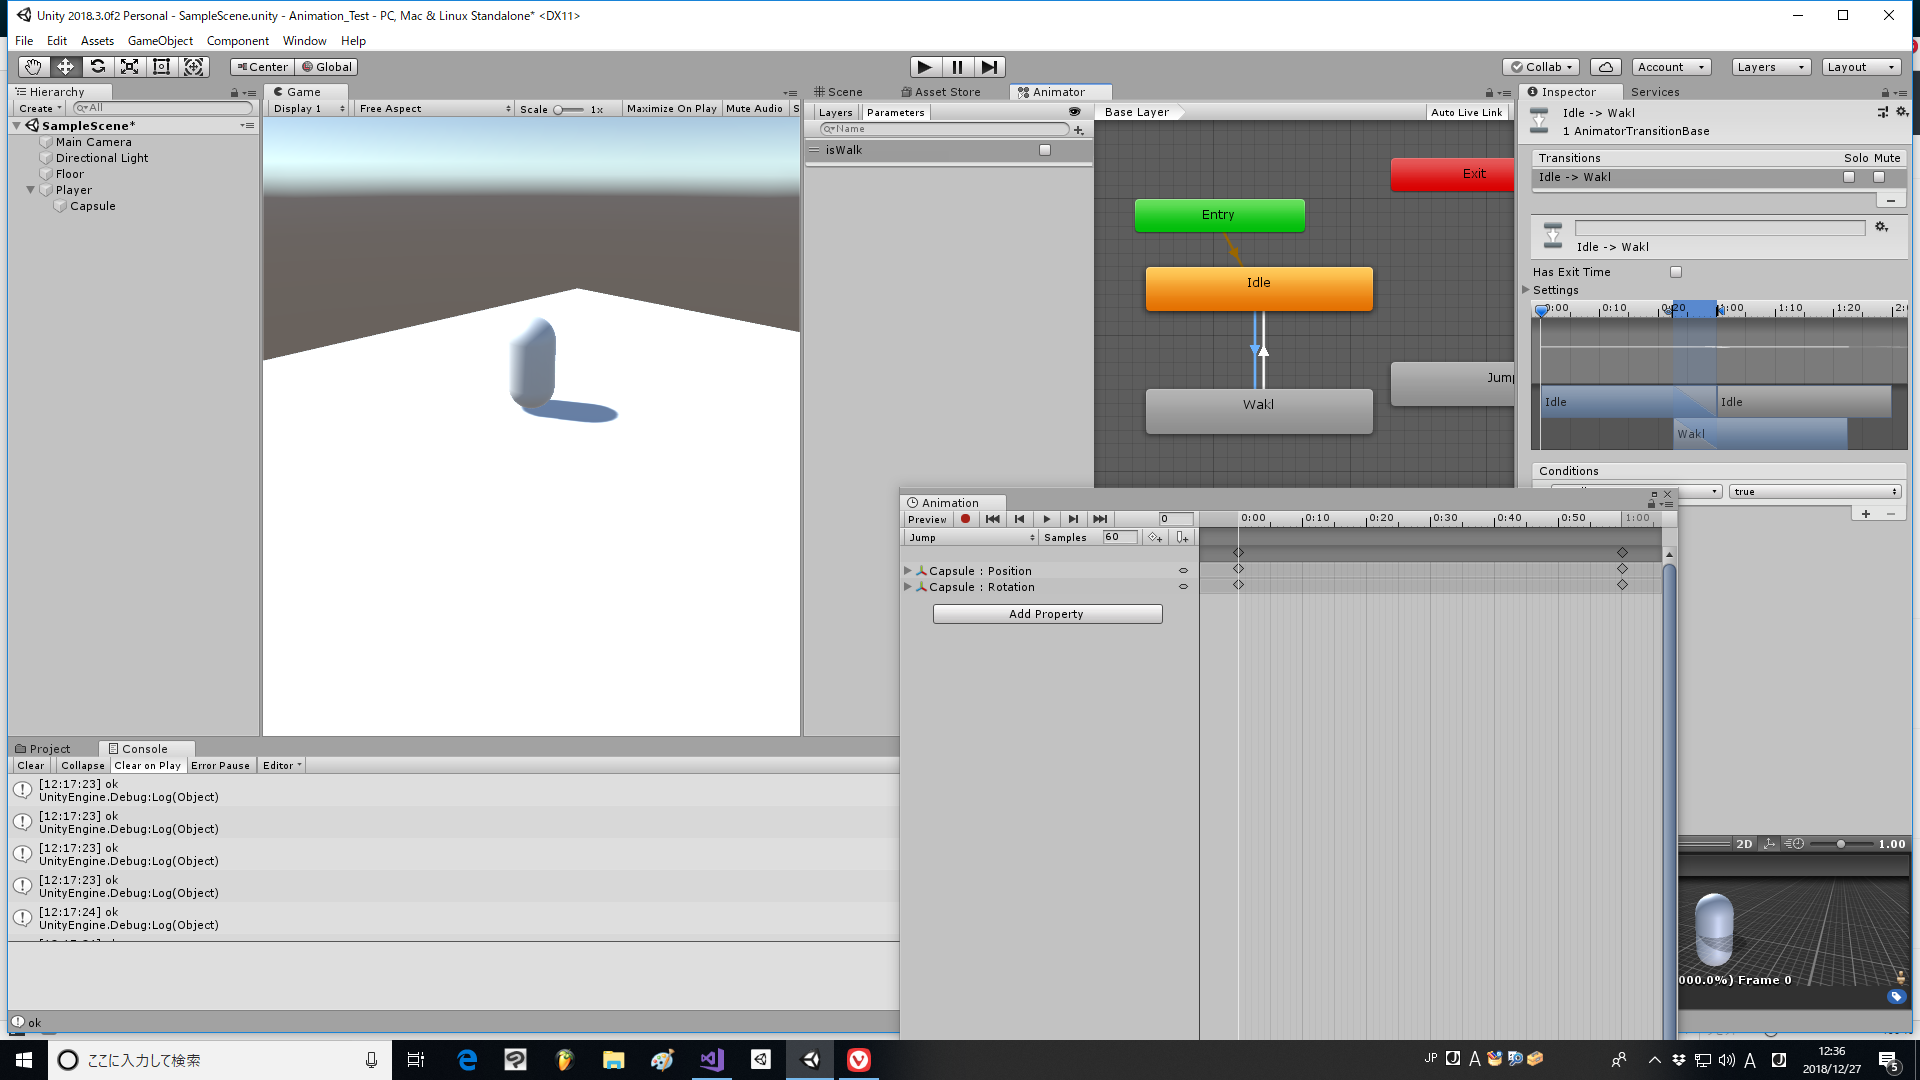Add a keyframe with the Add Keyframe icon
The width and height of the screenshot is (1920, 1080).
click(x=1154, y=537)
